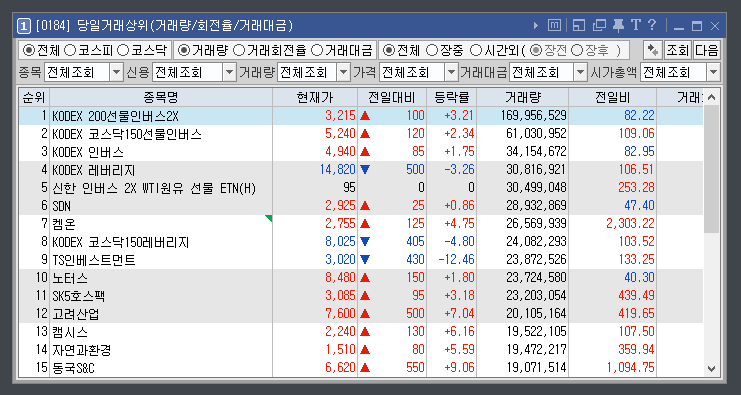Click the vertical scrollbar thumb
The image size is (741, 395).
coord(712,169)
